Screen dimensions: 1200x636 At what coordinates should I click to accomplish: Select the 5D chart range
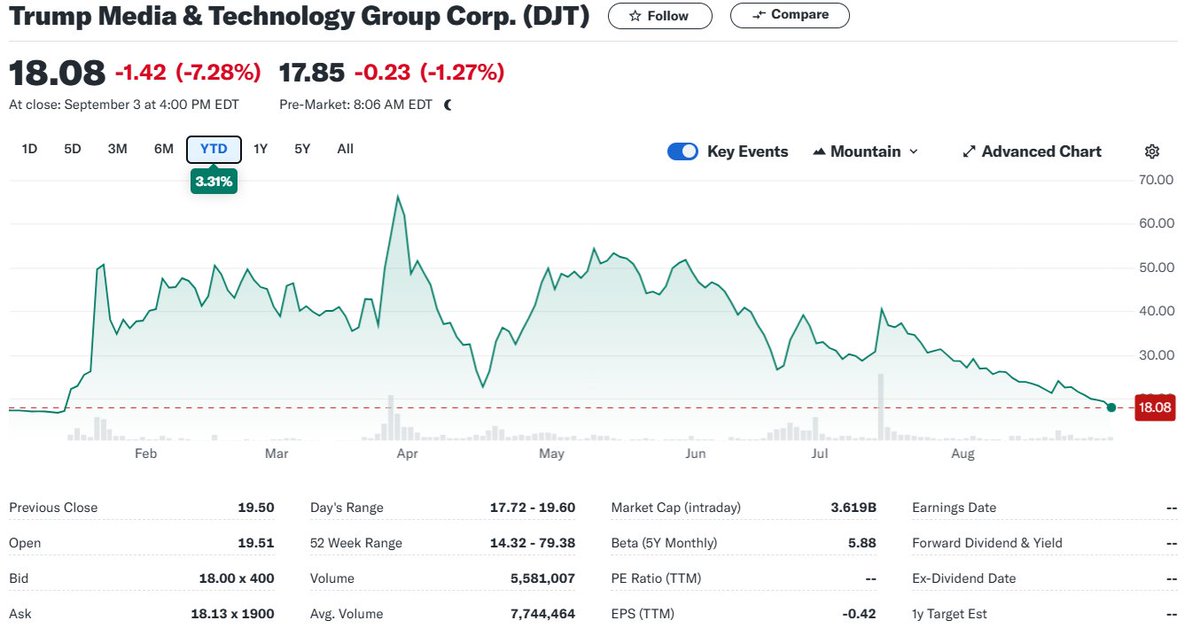click(73, 149)
